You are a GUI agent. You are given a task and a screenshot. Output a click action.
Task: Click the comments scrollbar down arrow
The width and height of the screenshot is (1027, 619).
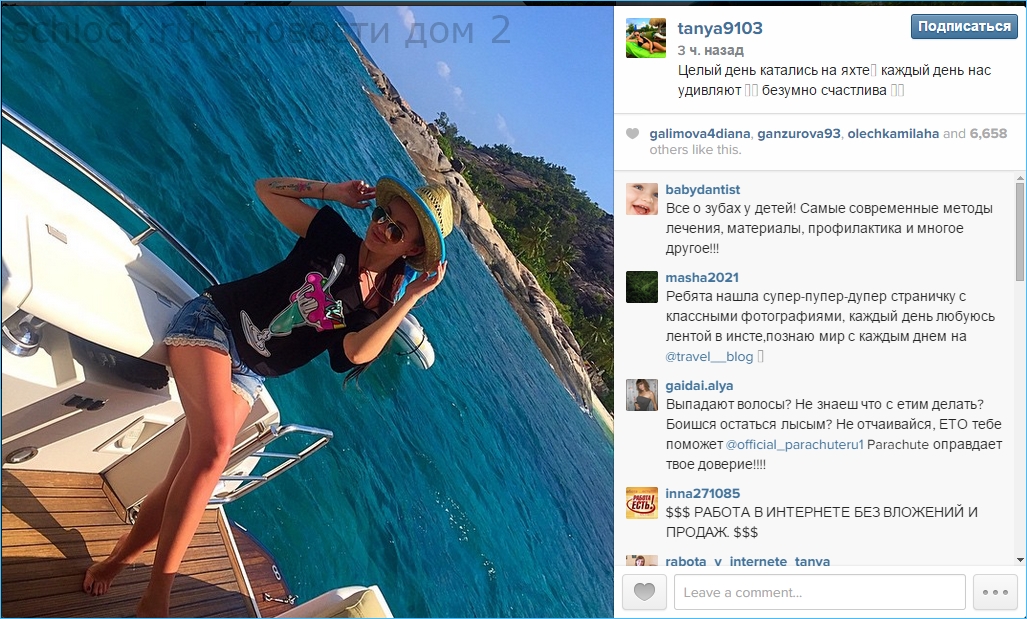coord(1020,560)
